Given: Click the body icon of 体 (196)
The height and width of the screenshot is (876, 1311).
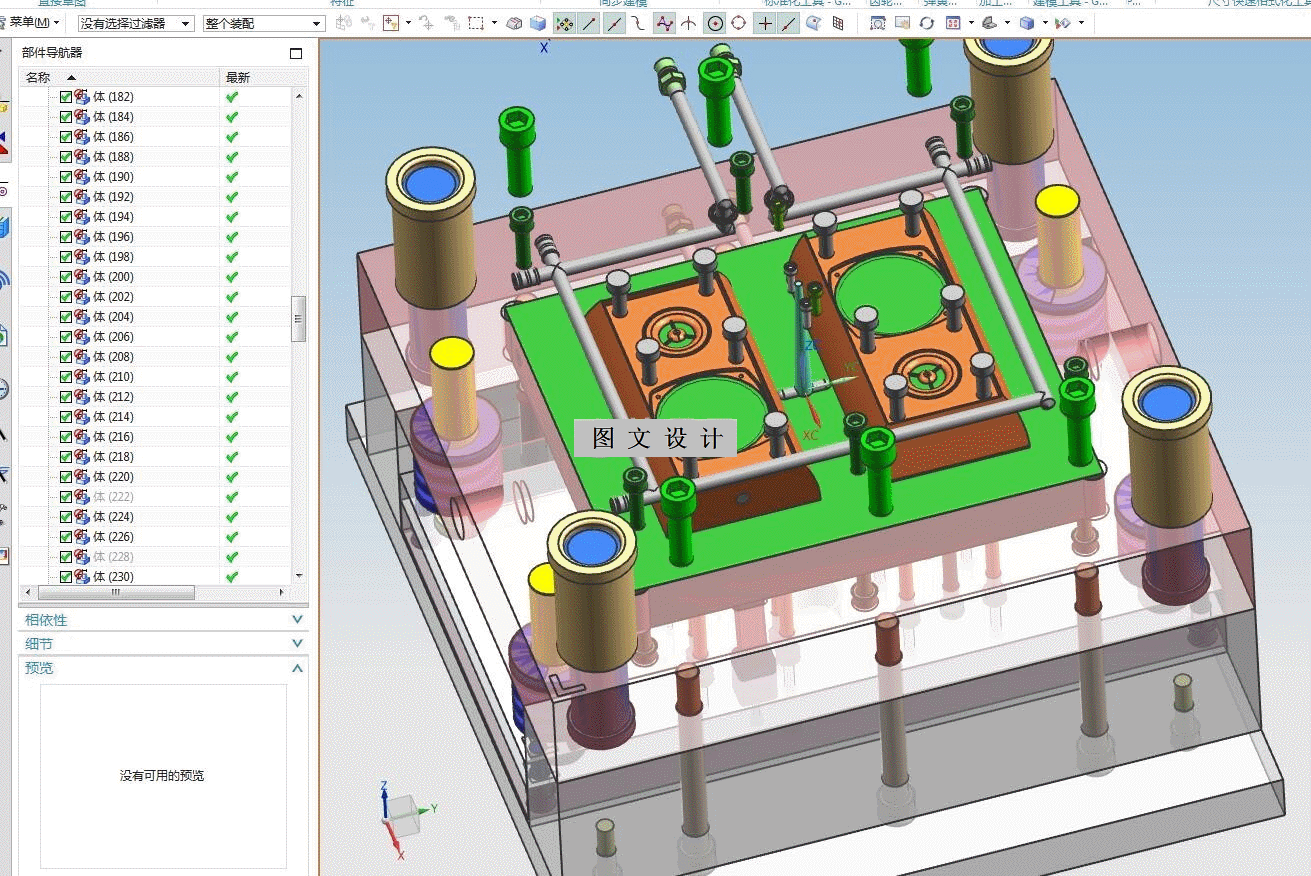Looking at the screenshot, I should (x=82, y=237).
